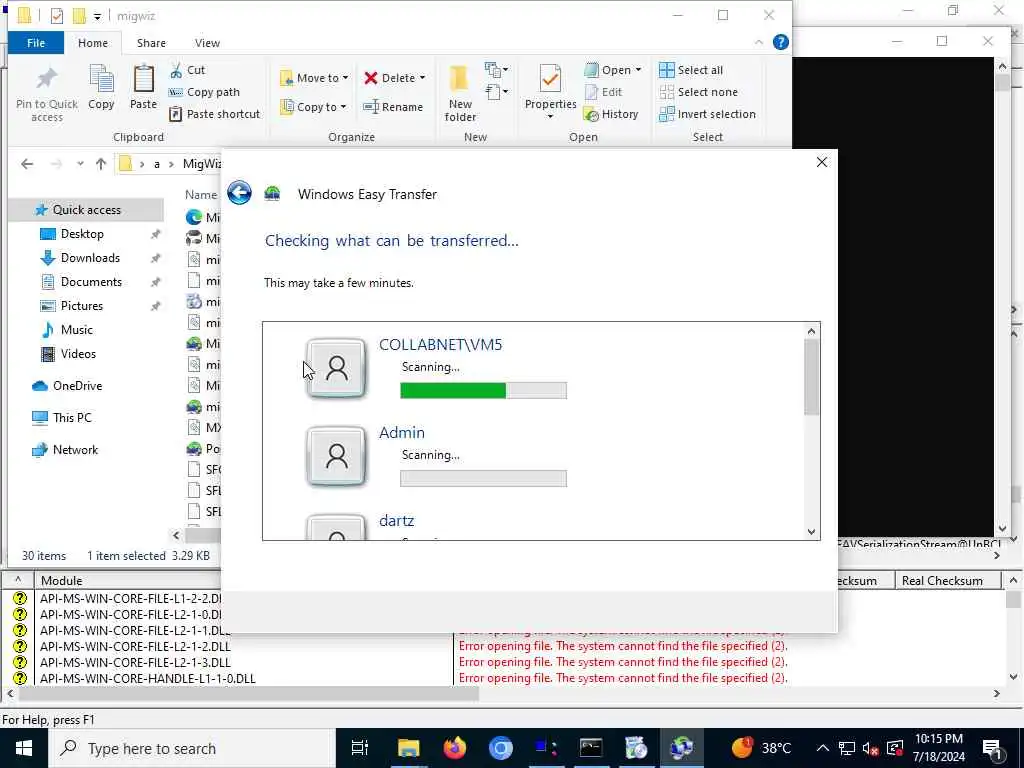
Task: Click the COLLABNET\VM5 user avatar icon
Action: click(336, 368)
